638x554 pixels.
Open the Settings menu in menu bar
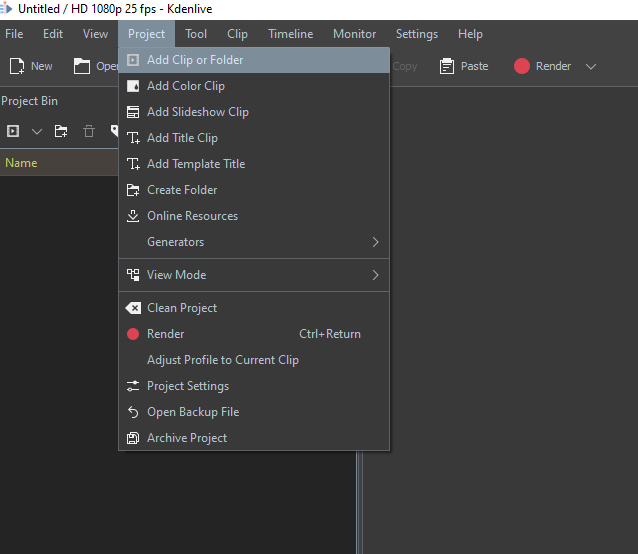416,34
